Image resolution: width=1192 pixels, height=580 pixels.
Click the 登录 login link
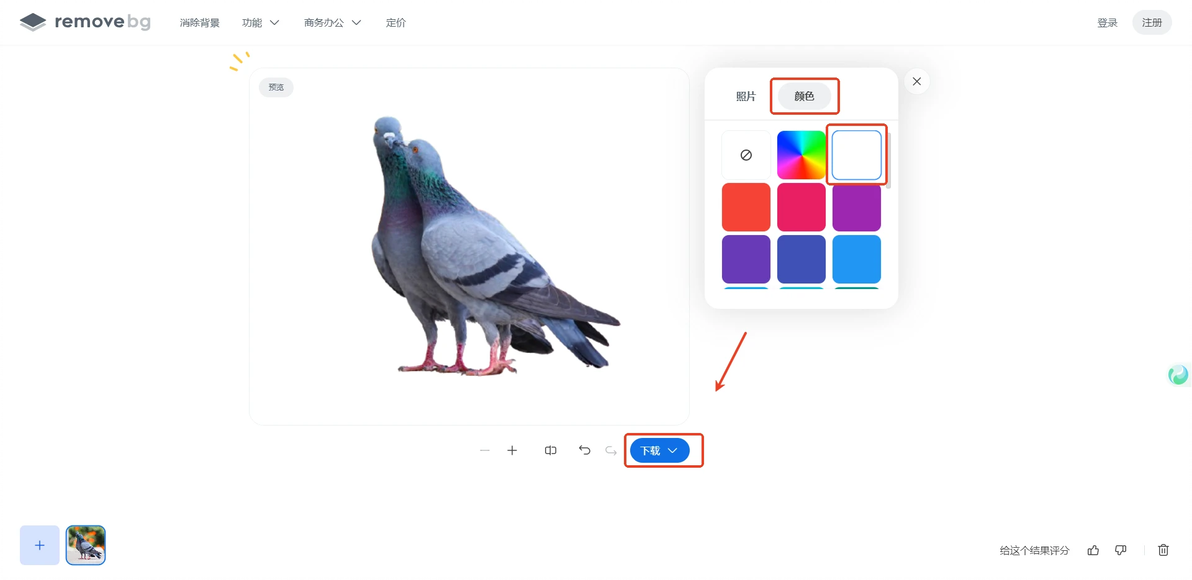point(1107,23)
